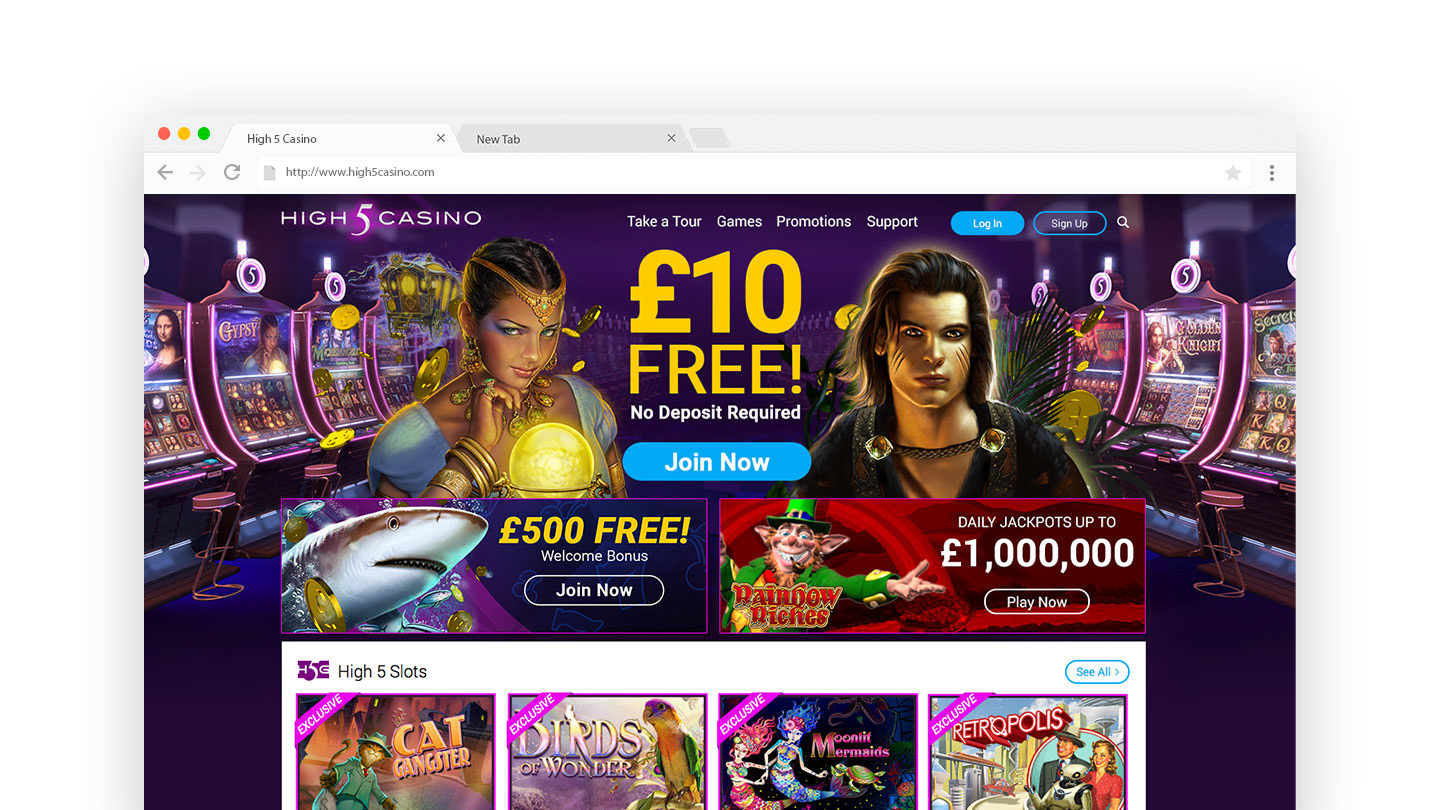The height and width of the screenshot is (810, 1440).
Task: Select Take a Tour in the navigation
Action: (x=664, y=222)
